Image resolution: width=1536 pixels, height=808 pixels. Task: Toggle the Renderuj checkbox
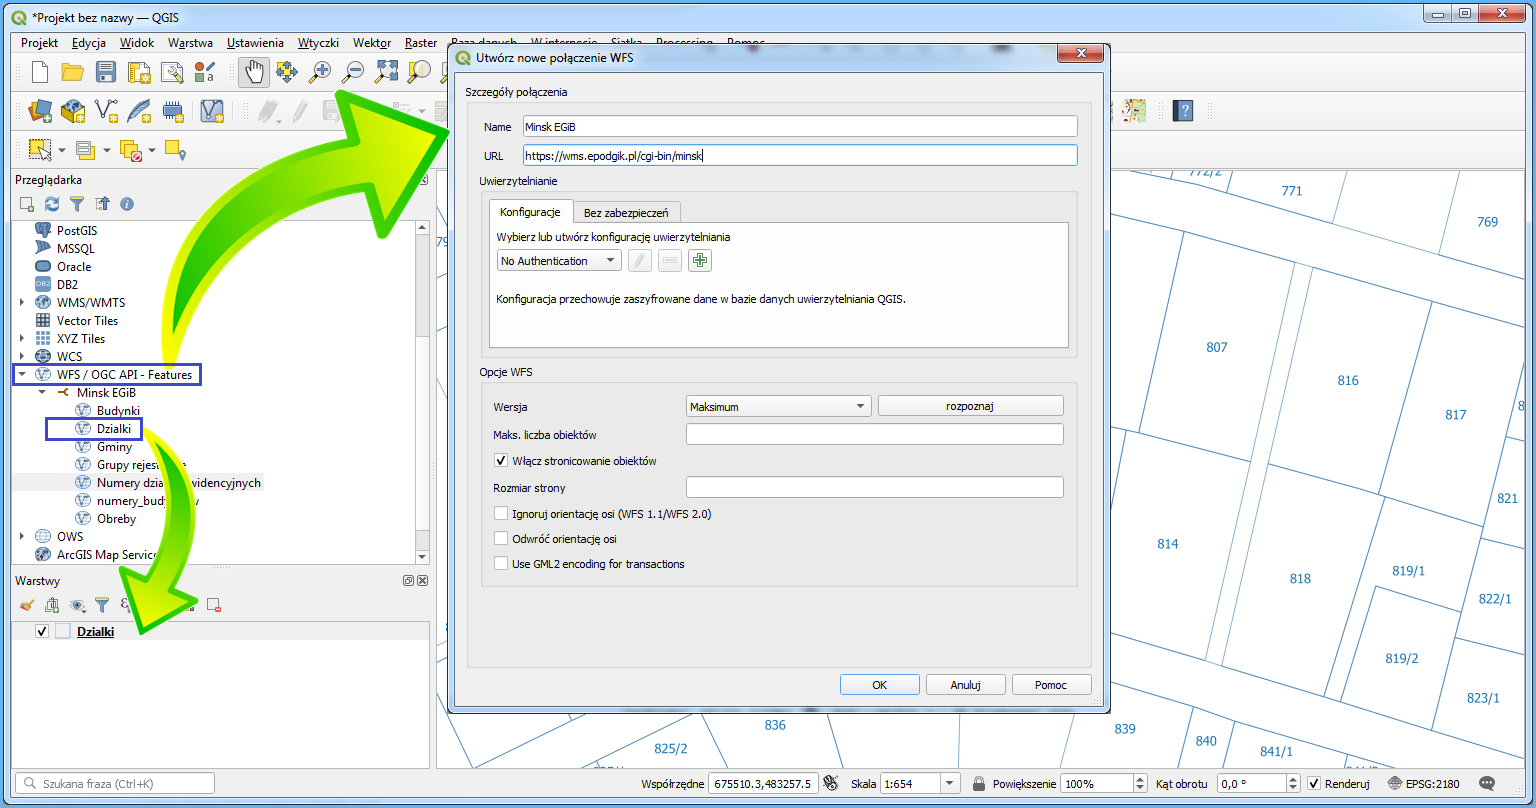[1315, 784]
